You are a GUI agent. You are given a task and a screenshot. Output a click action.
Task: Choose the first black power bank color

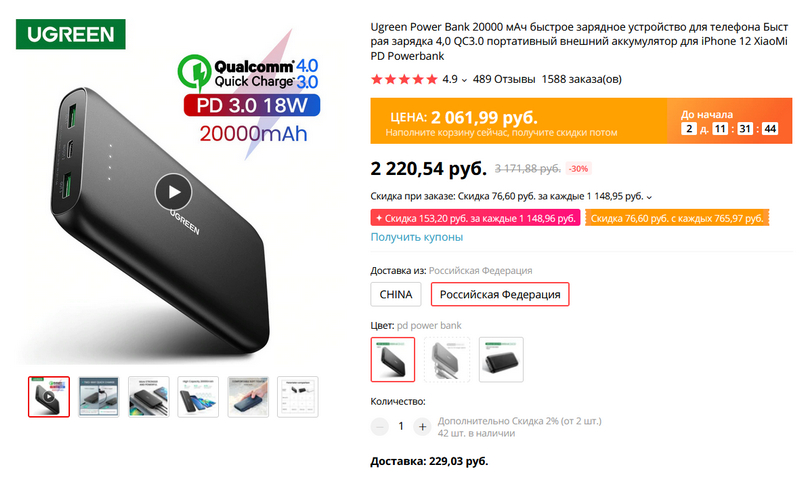point(393,360)
